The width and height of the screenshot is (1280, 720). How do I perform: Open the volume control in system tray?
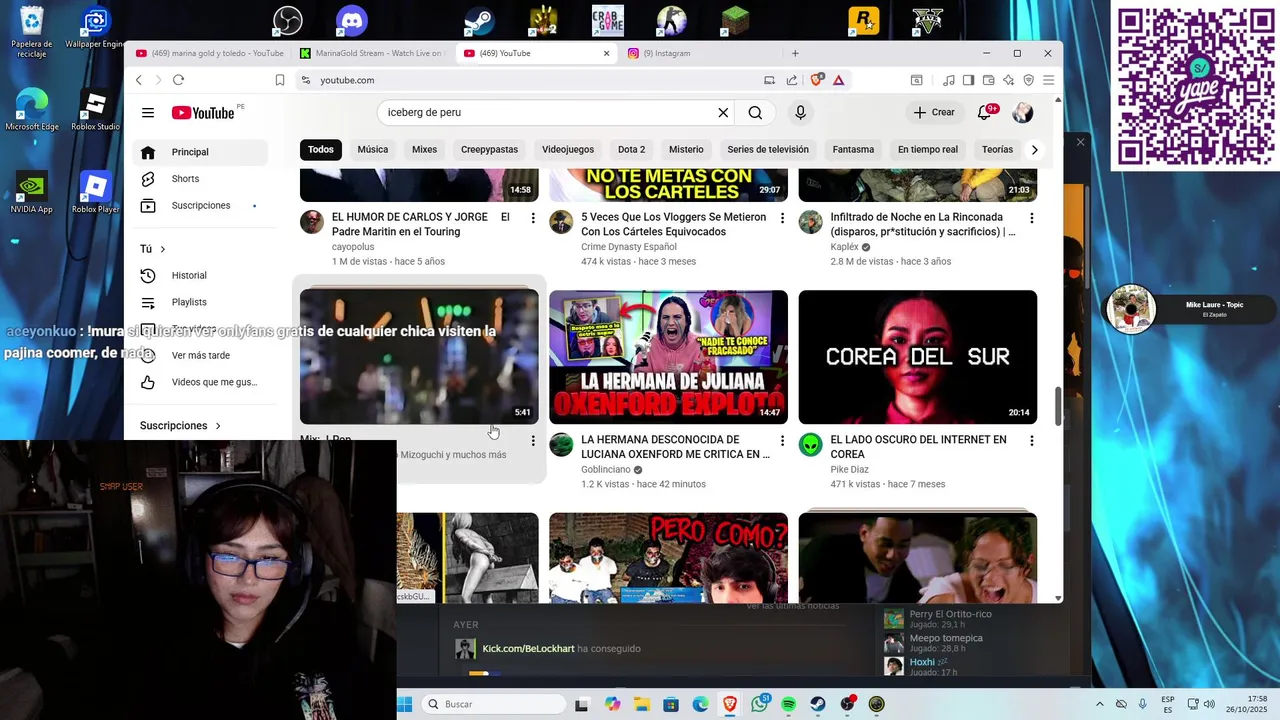1209,704
